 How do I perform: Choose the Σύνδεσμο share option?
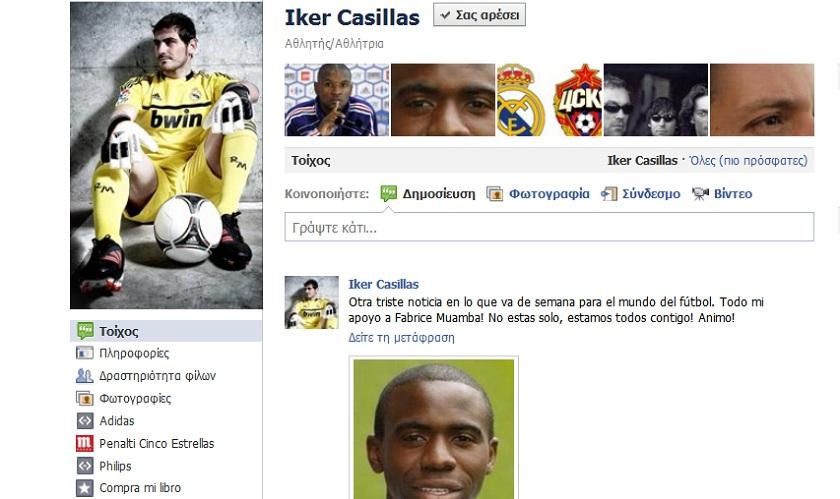coord(640,193)
